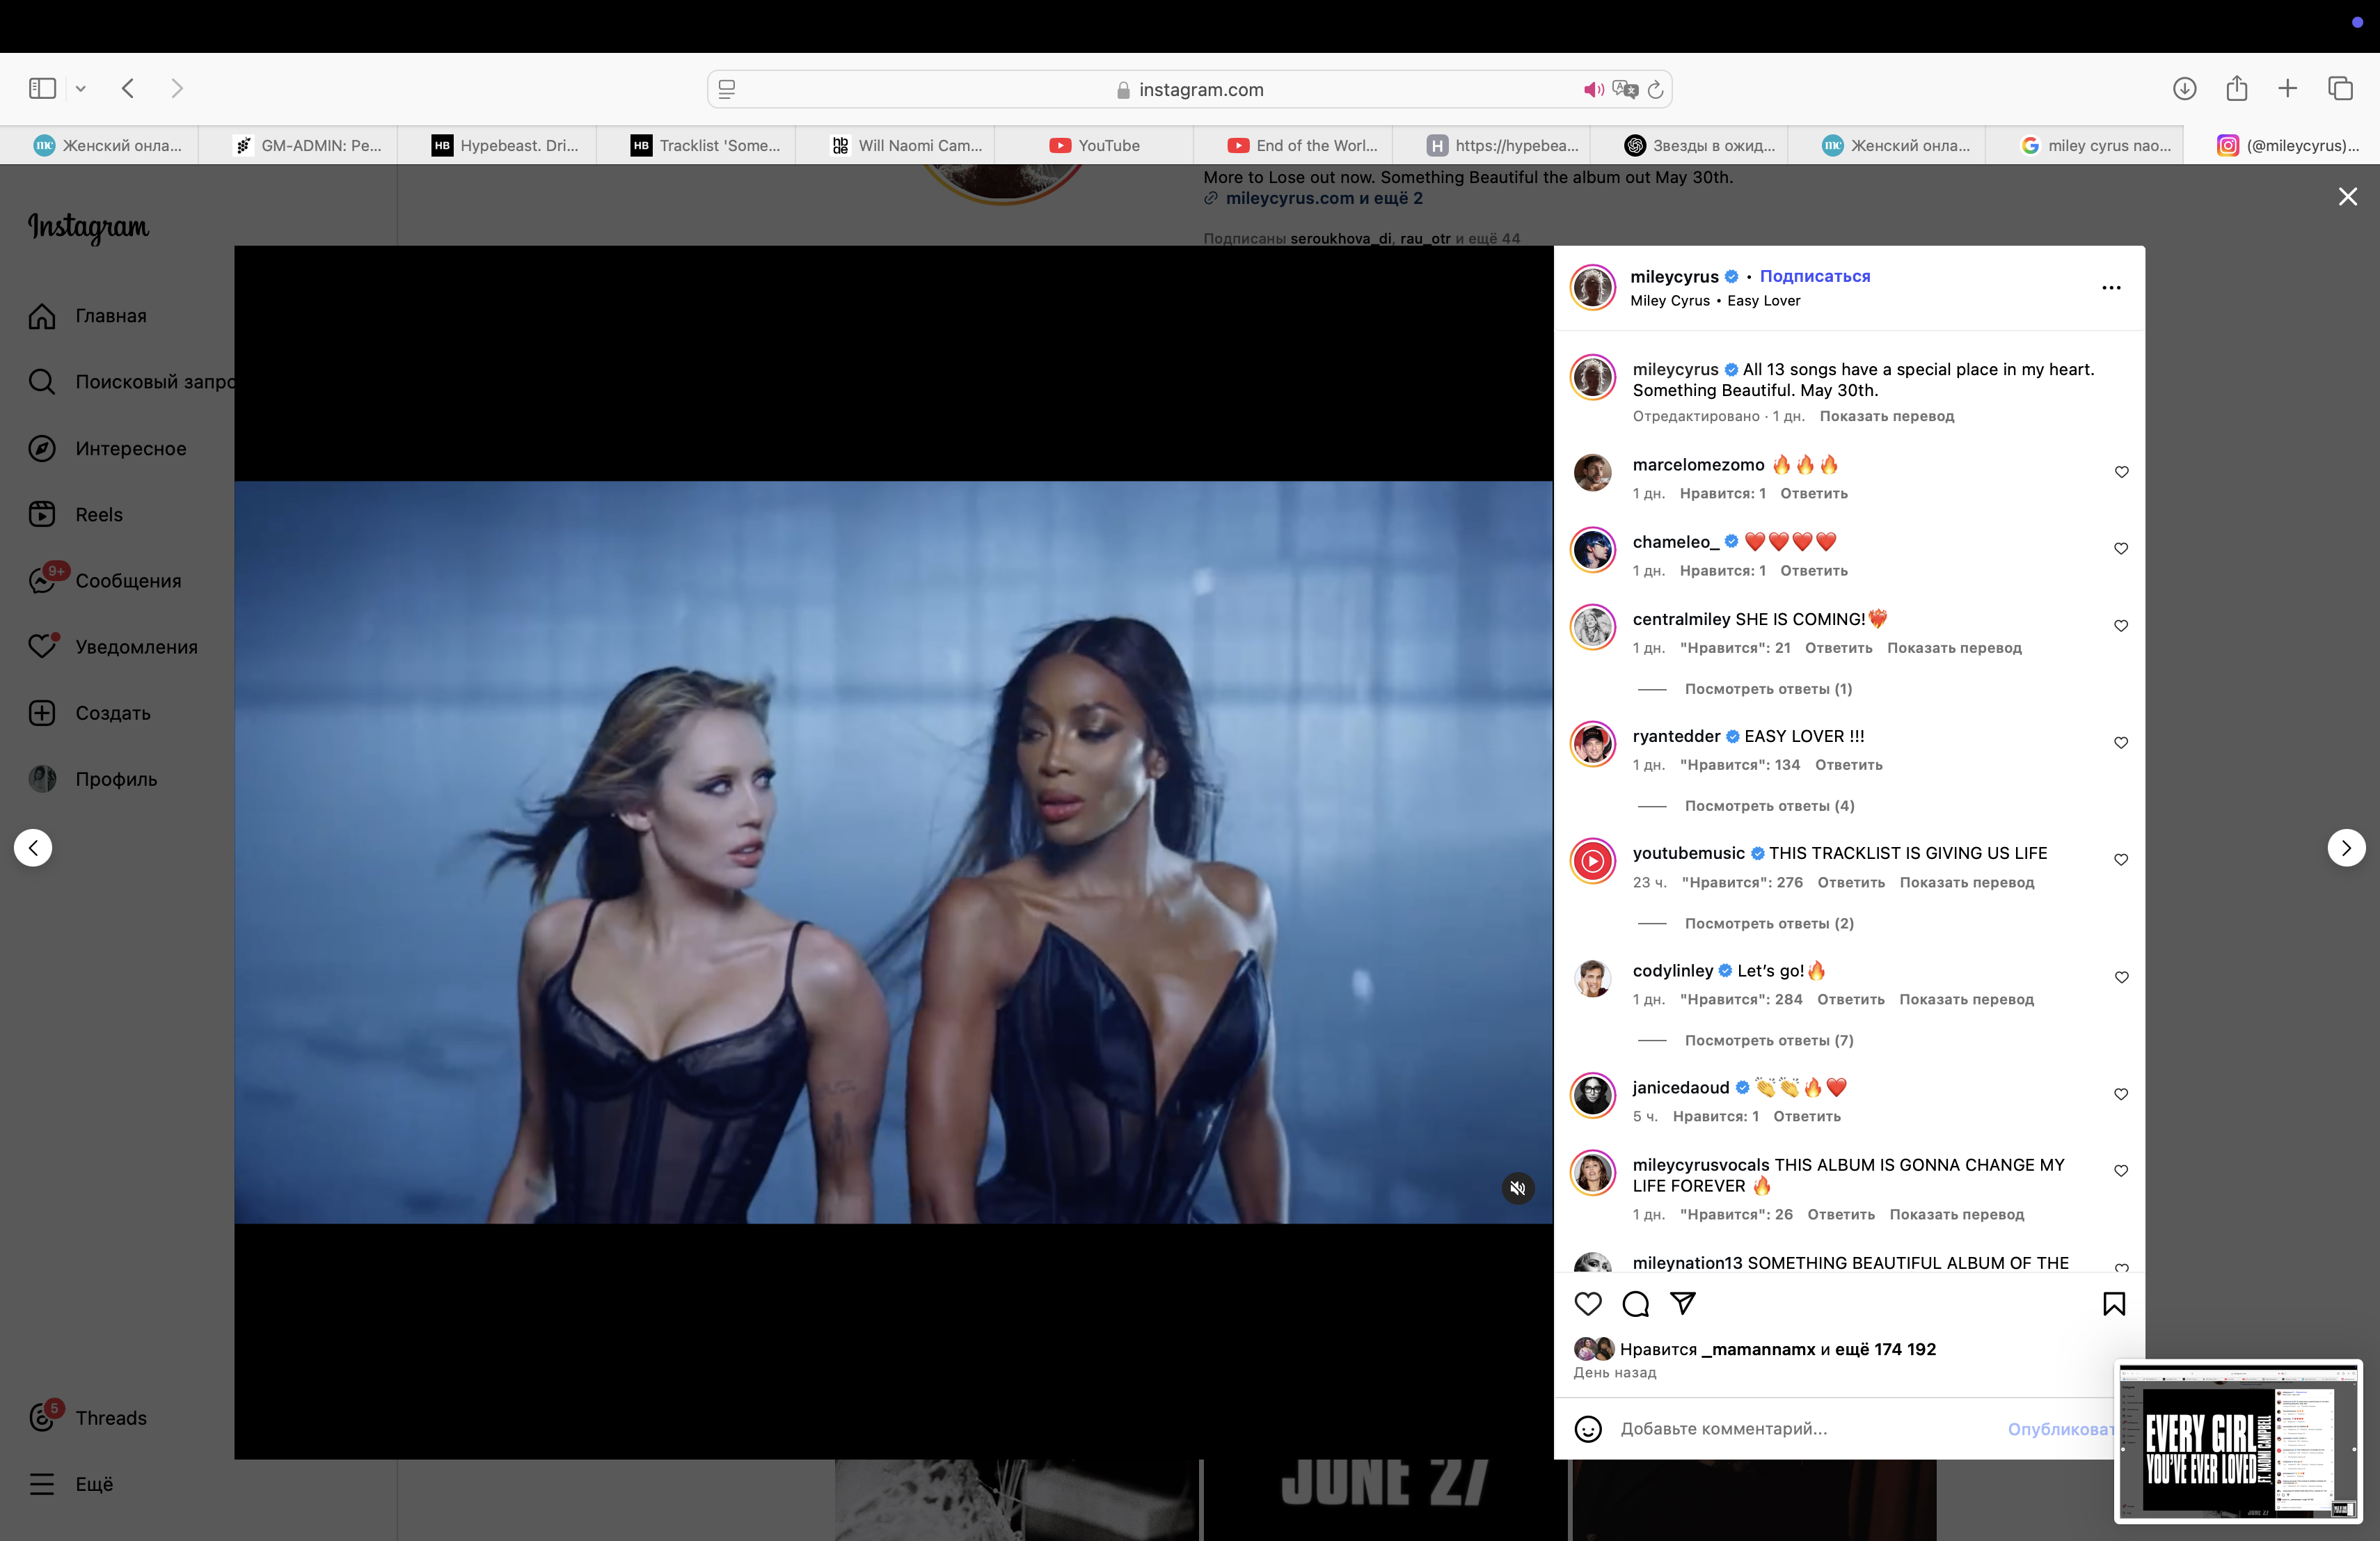Like the post heart icon
The image size is (2380, 1541).
coord(1588,1304)
